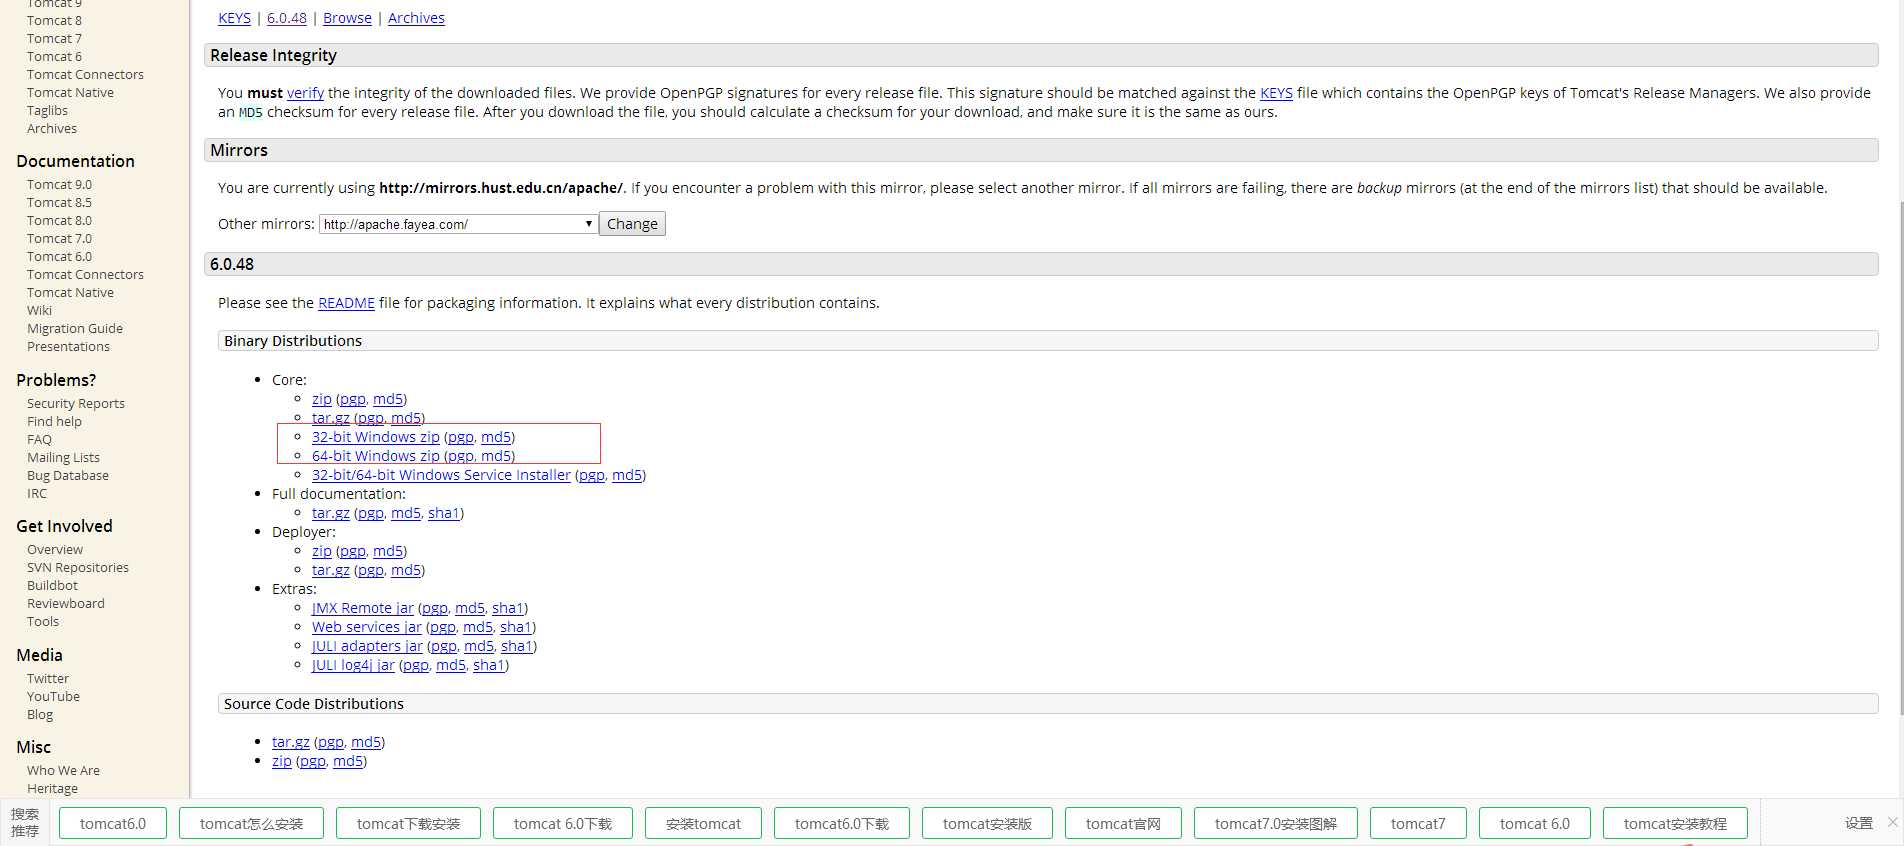Open the mirrors dropdown list
The image size is (1904, 846).
click(x=458, y=224)
